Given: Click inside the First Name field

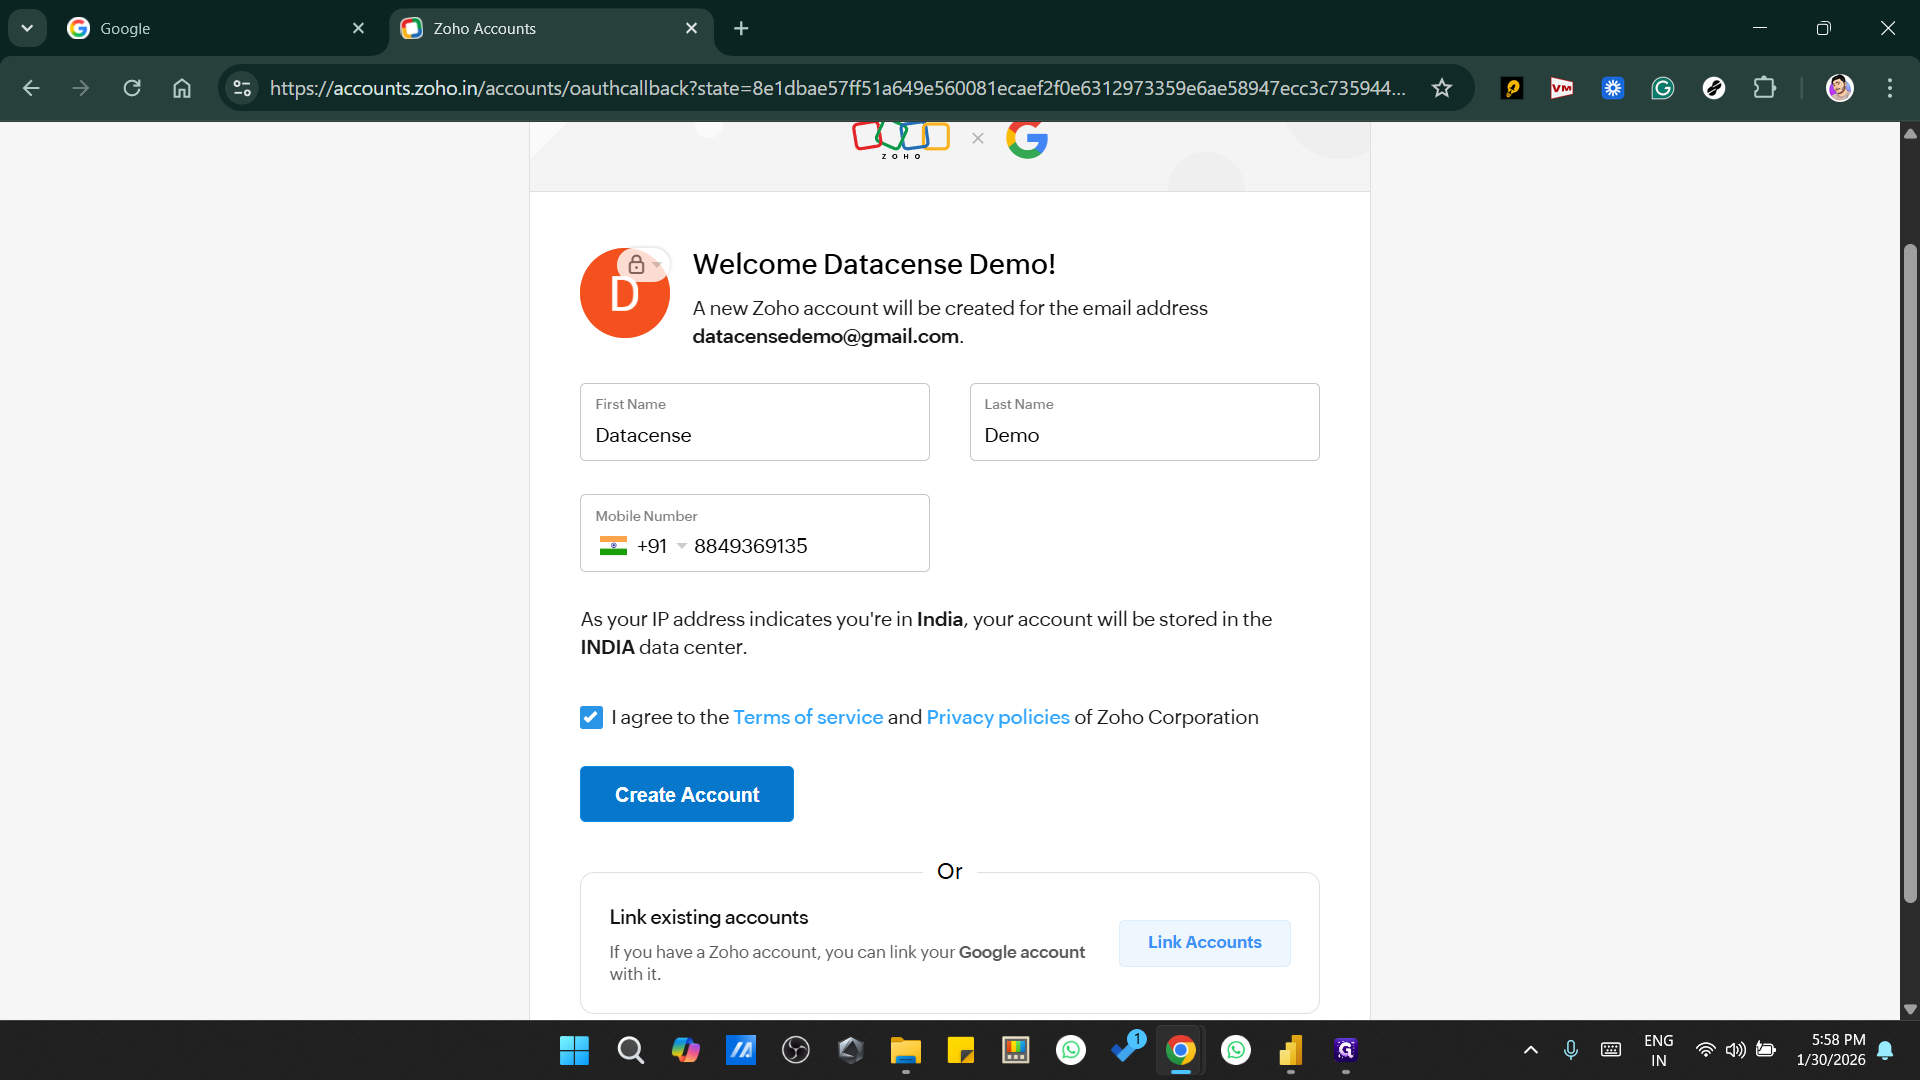Looking at the screenshot, I should point(754,435).
